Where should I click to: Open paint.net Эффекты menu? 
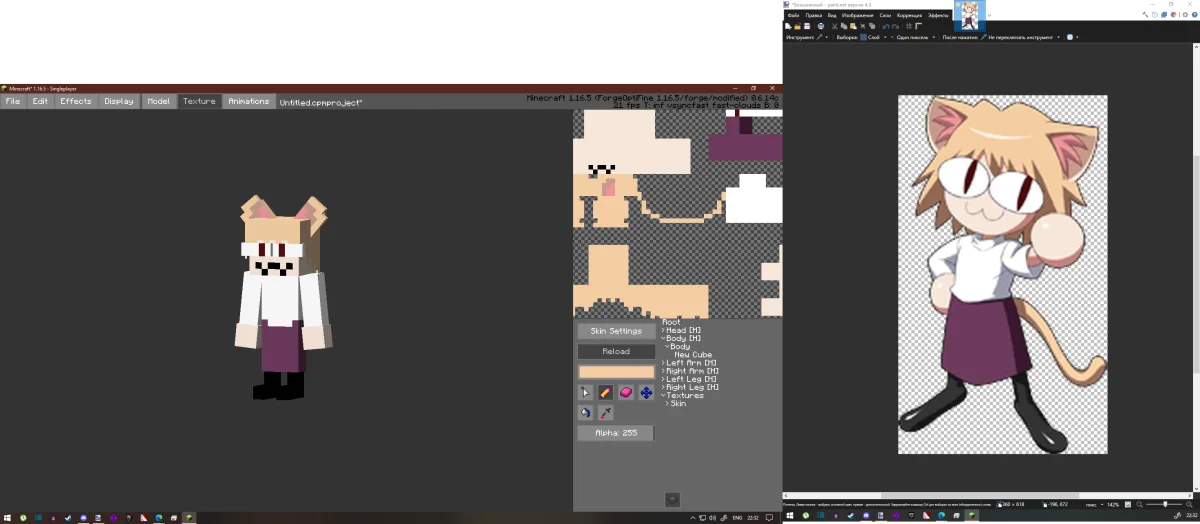[x=938, y=15]
